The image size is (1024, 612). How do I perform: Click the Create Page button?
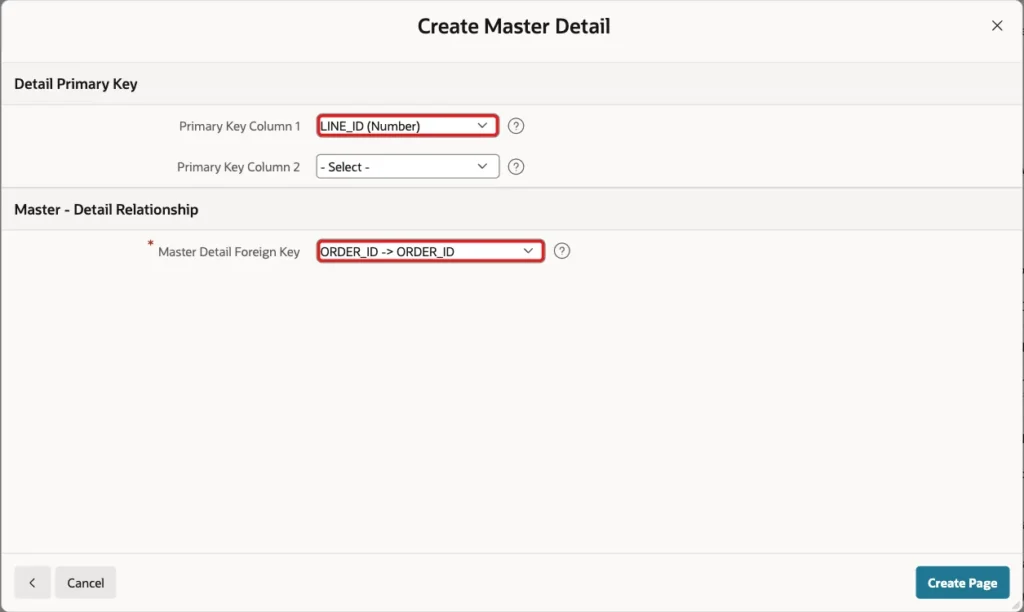pos(962,583)
